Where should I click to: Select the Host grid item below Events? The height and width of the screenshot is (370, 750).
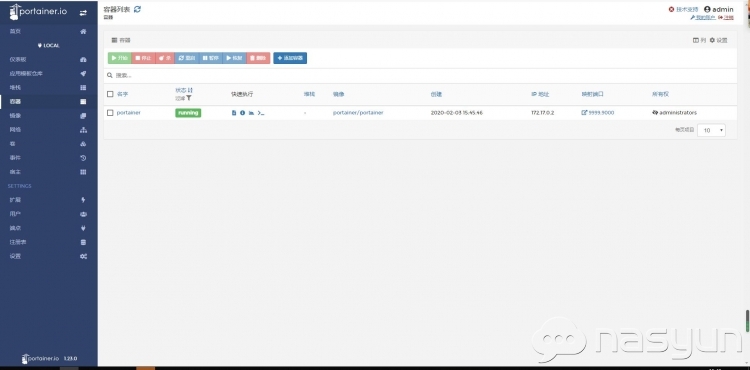(49, 172)
